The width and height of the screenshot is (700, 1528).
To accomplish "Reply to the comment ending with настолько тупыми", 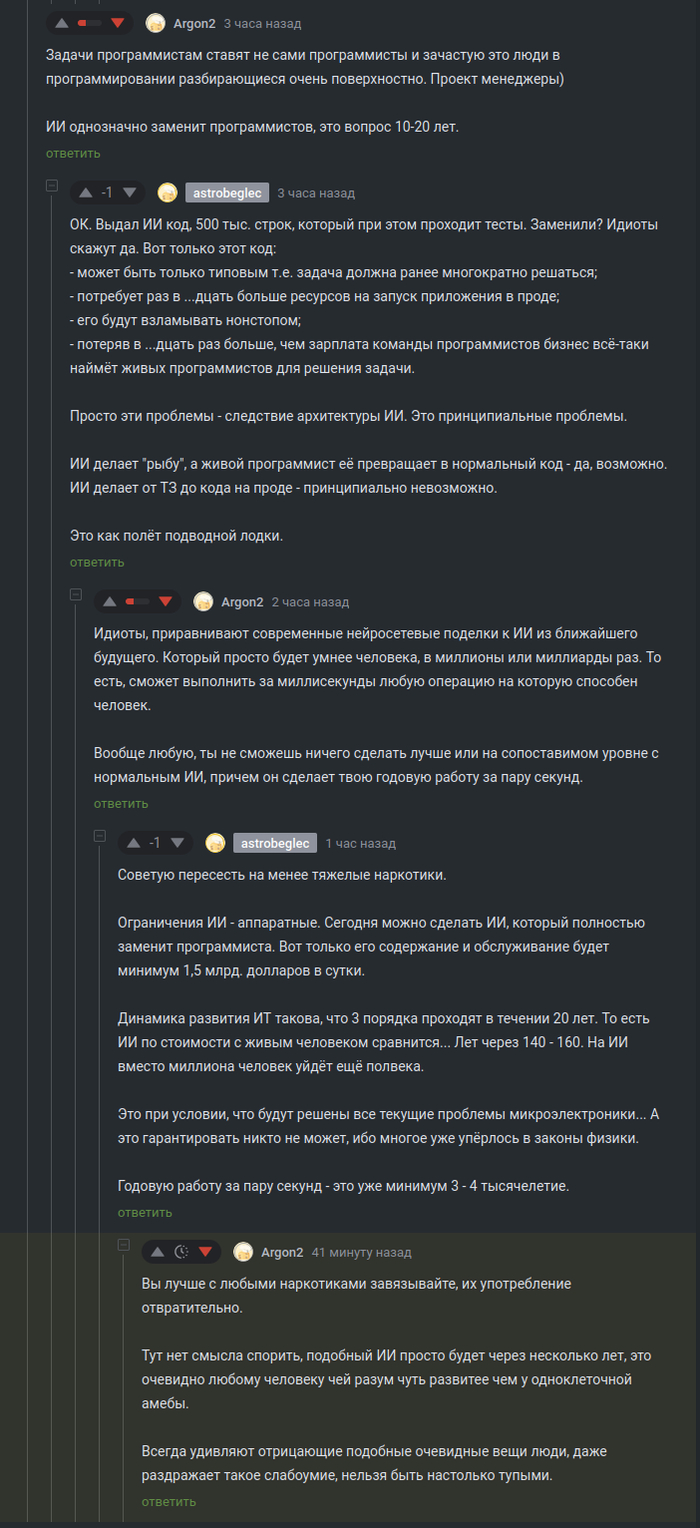I will (x=168, y=1501).
